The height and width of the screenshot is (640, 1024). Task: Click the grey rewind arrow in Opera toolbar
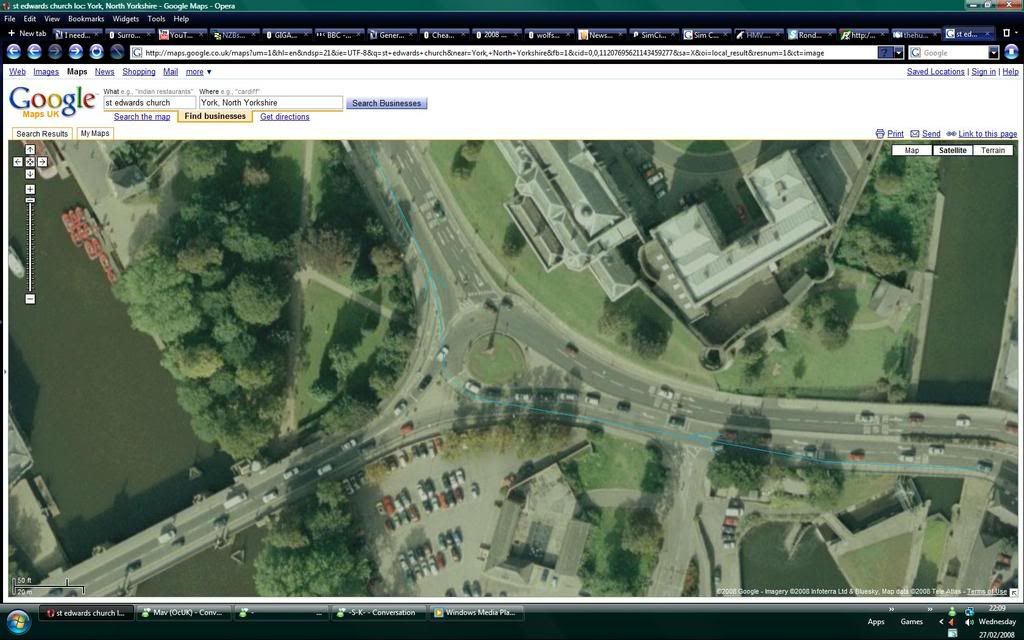[x=55, y=52]
